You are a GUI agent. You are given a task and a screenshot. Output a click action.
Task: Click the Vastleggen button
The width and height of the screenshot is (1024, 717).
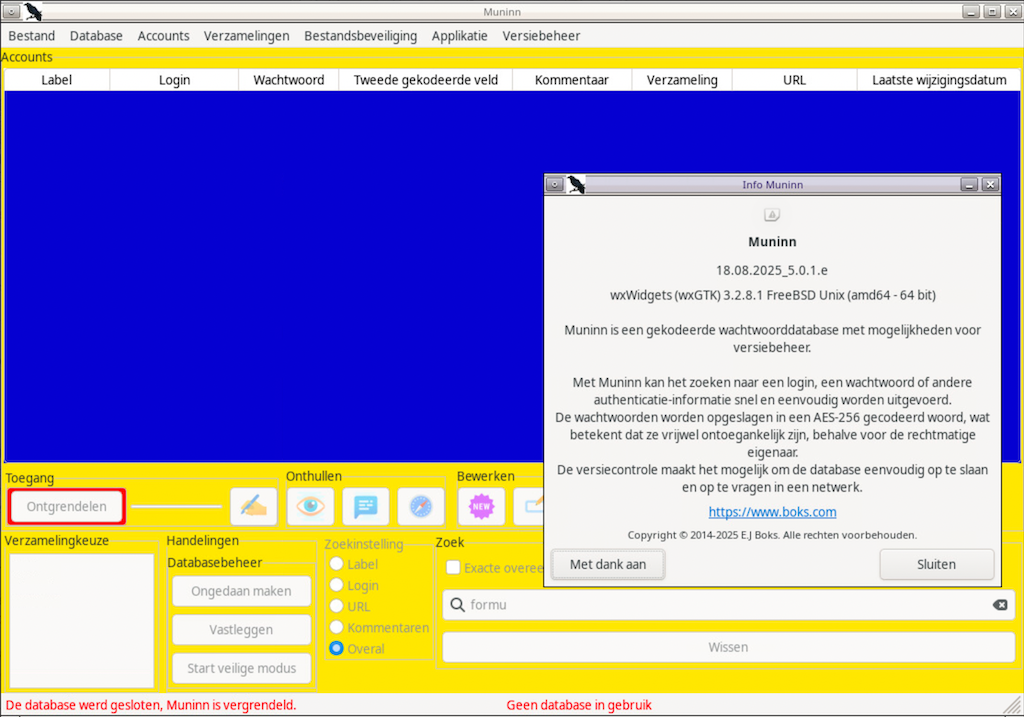pos(241,629)
